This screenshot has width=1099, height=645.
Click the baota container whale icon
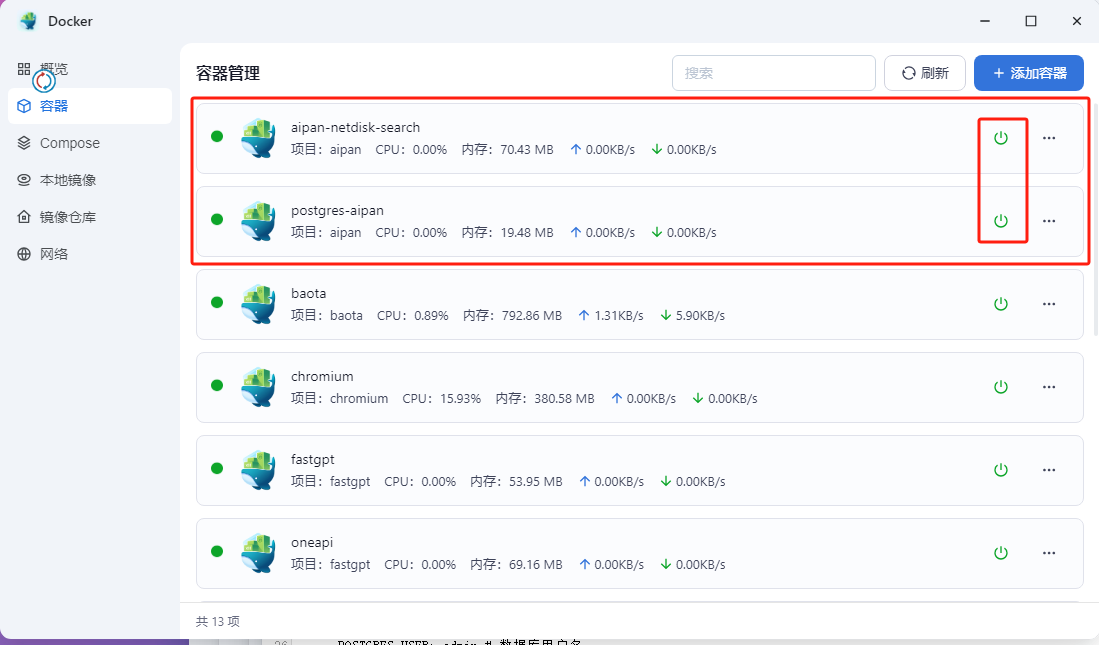pos(258,304)
